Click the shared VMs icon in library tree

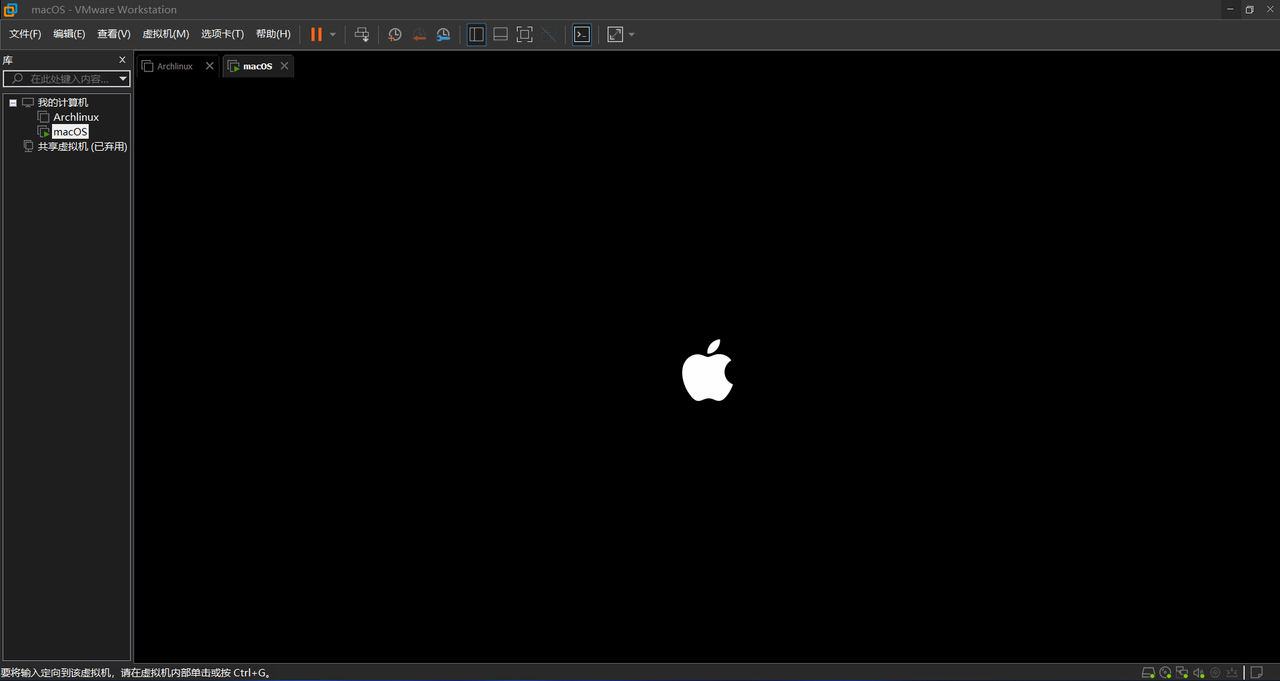pyautogui.click(x=28, y=146)
